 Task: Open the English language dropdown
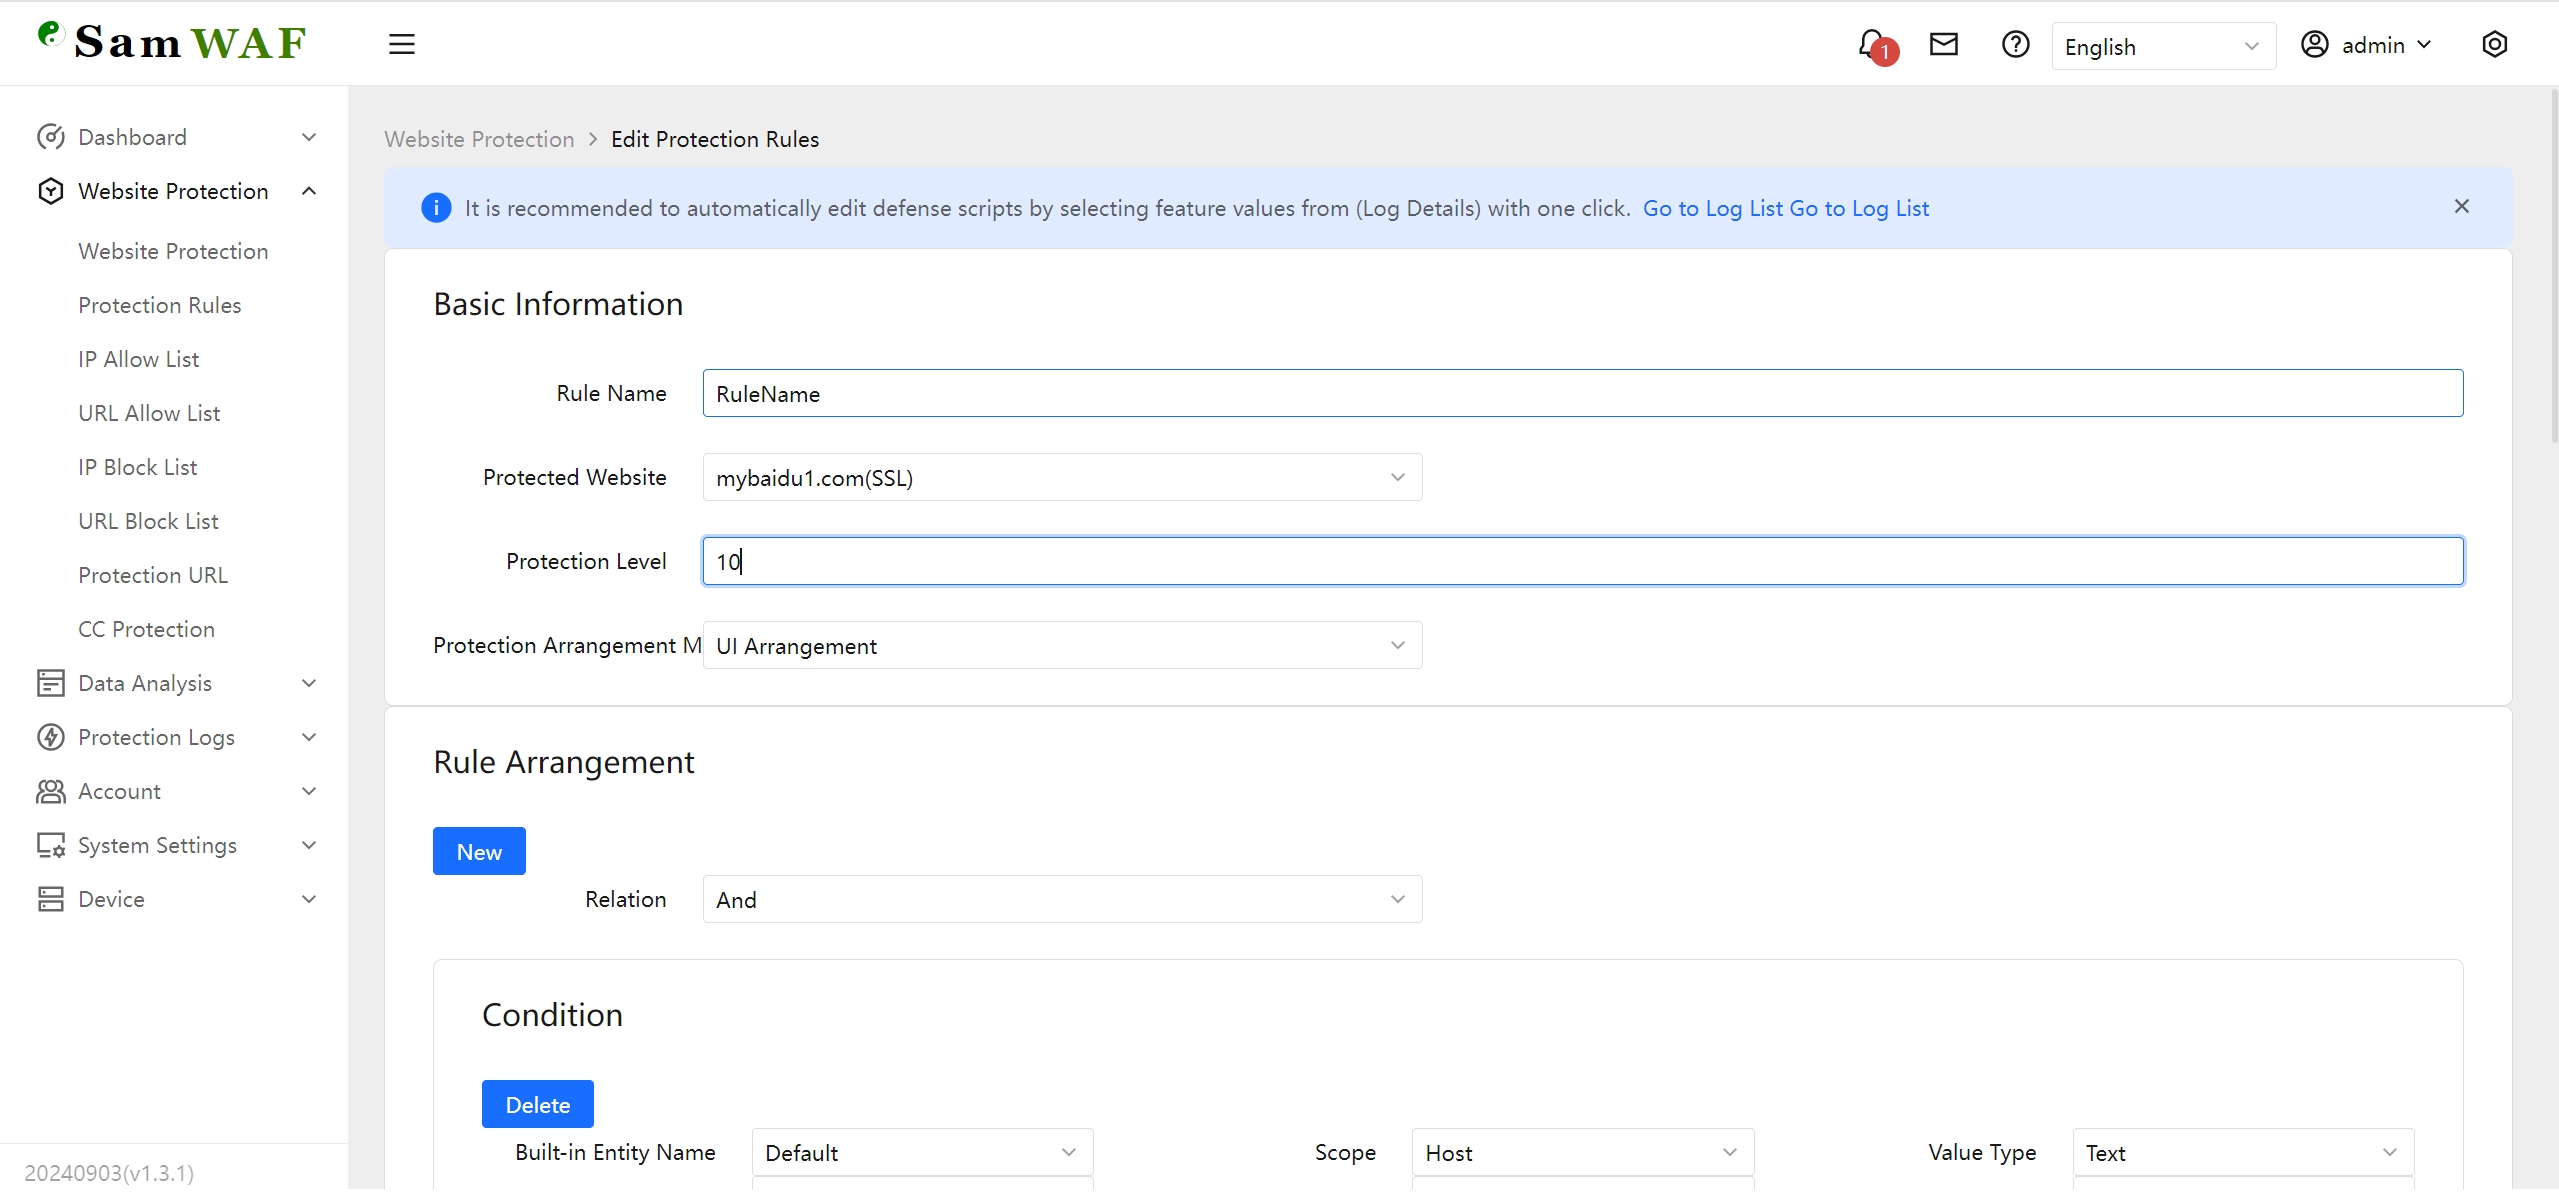coord(2162,47)
